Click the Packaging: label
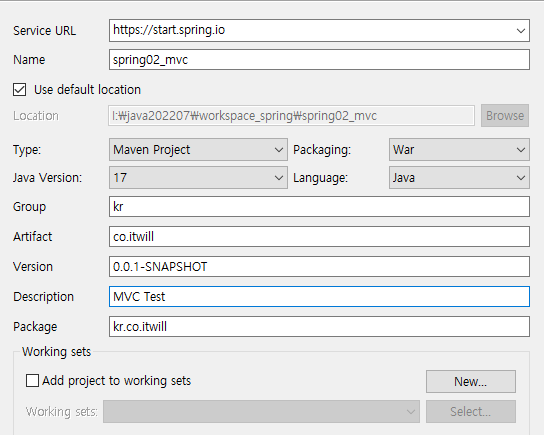 322,150
